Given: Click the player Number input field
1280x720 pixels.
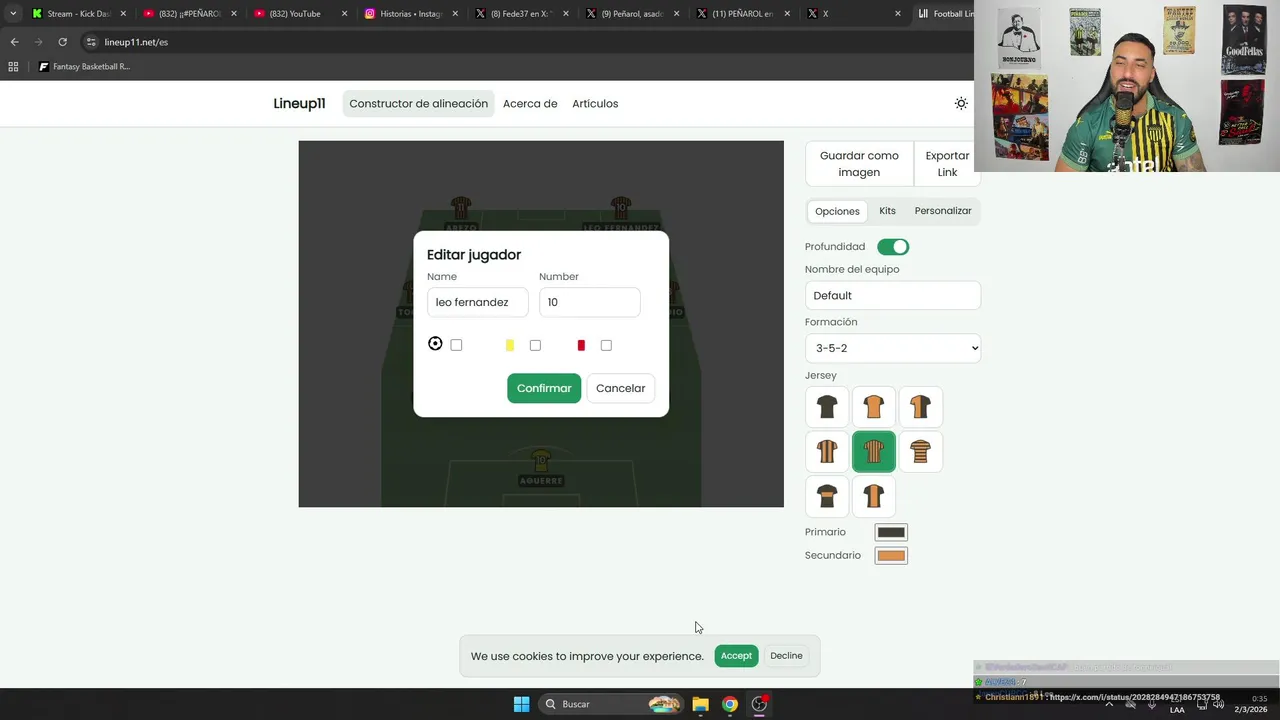Looking at the screenshot, I should [x=589, y=302].
